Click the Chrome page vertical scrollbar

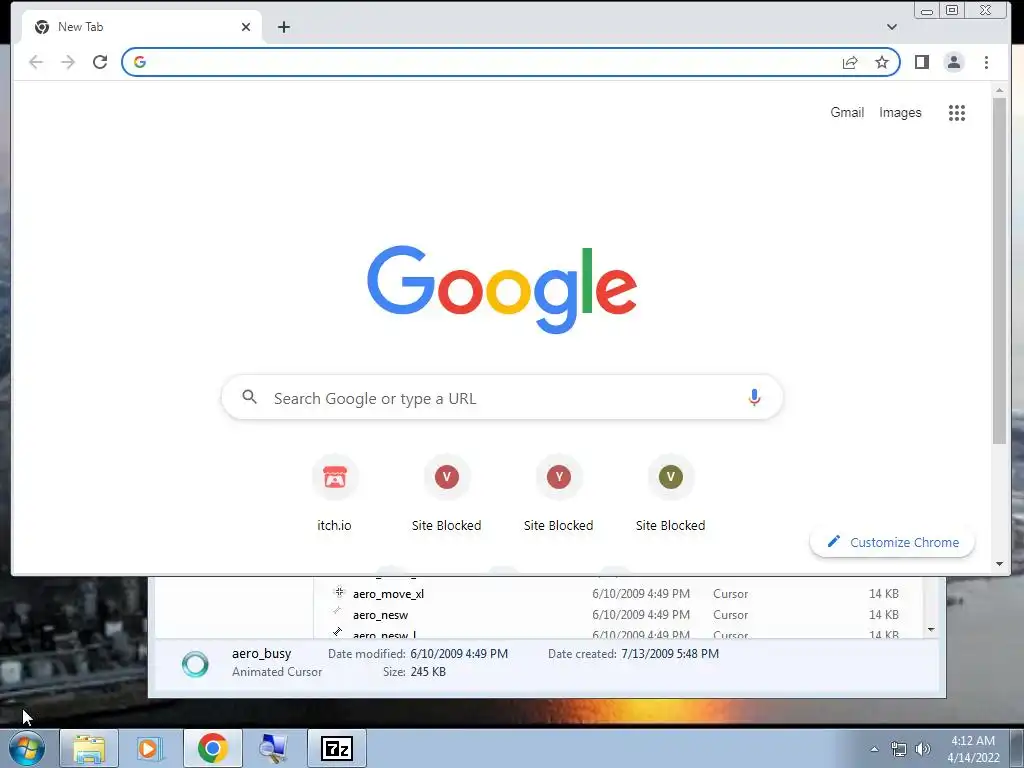click(x=999, y=270)
